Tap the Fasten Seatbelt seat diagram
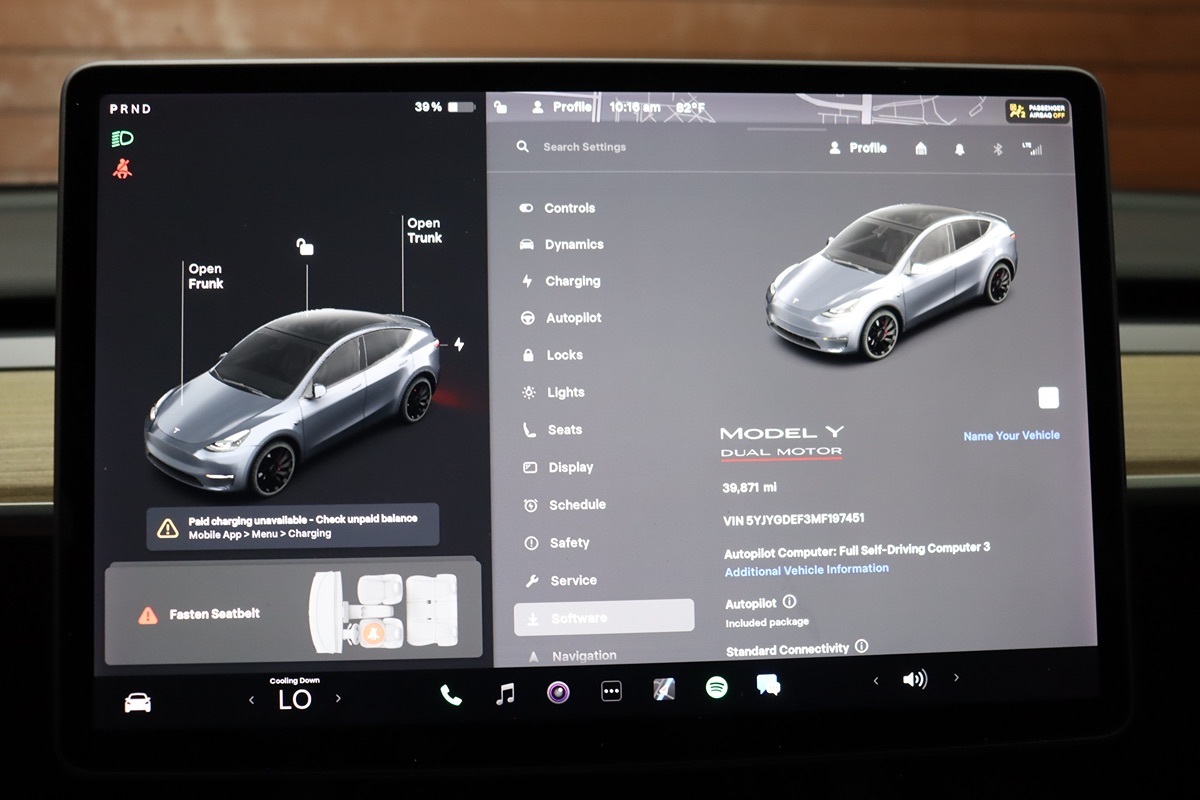1200x800 pixels. (x=382, y=610)
